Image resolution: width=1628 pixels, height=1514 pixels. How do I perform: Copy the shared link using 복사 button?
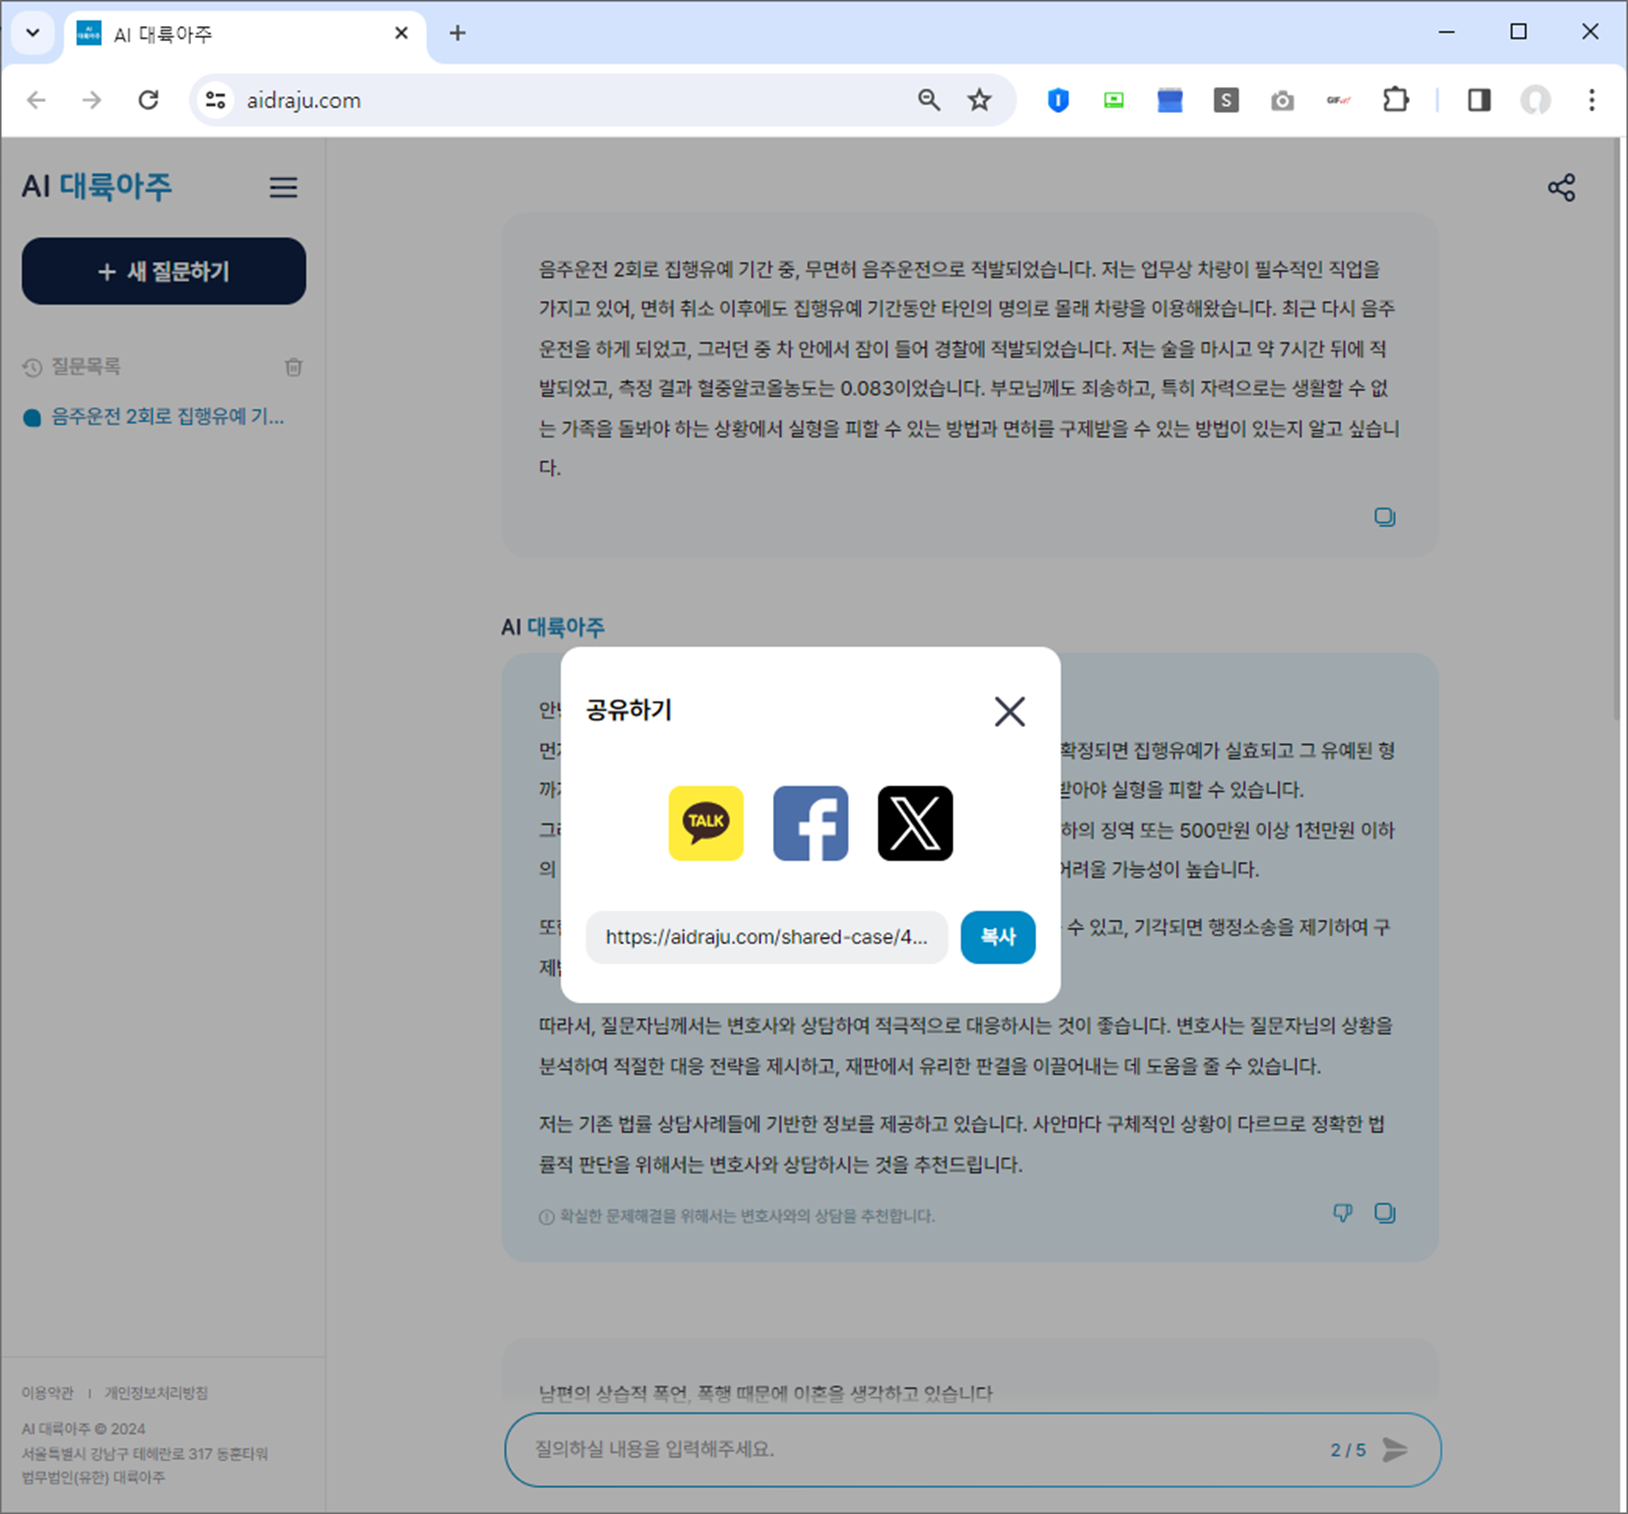click(x=997, y=937)
